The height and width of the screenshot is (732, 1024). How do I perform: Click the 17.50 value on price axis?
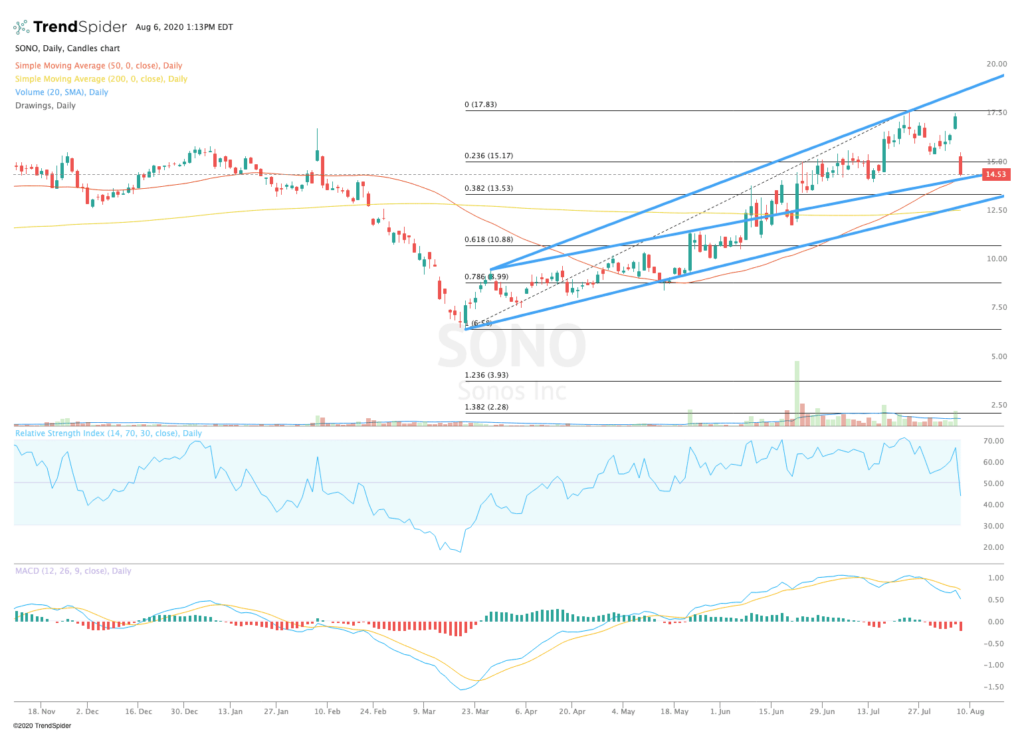997,112
